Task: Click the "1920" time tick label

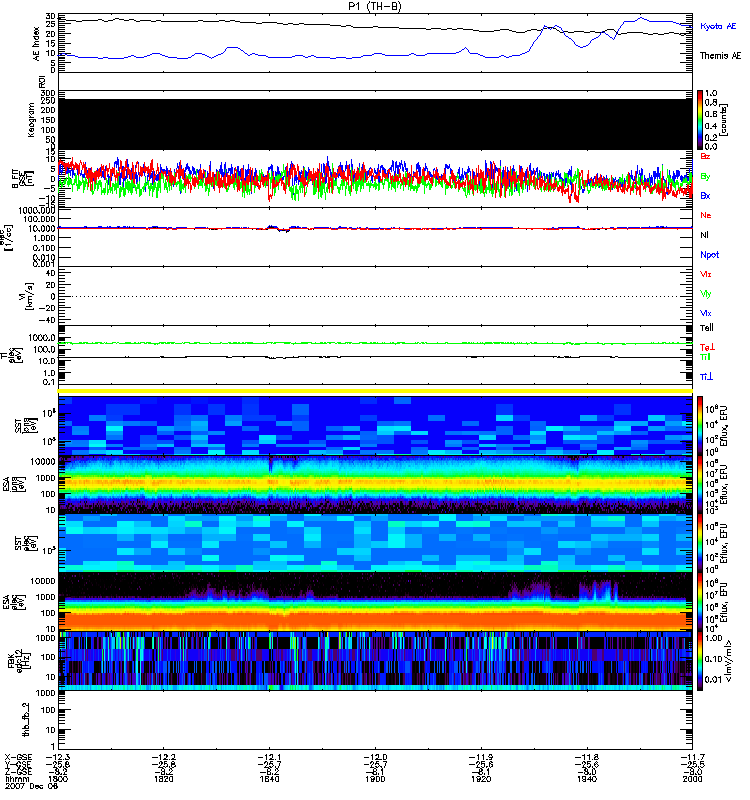Action: coord(481,779)
